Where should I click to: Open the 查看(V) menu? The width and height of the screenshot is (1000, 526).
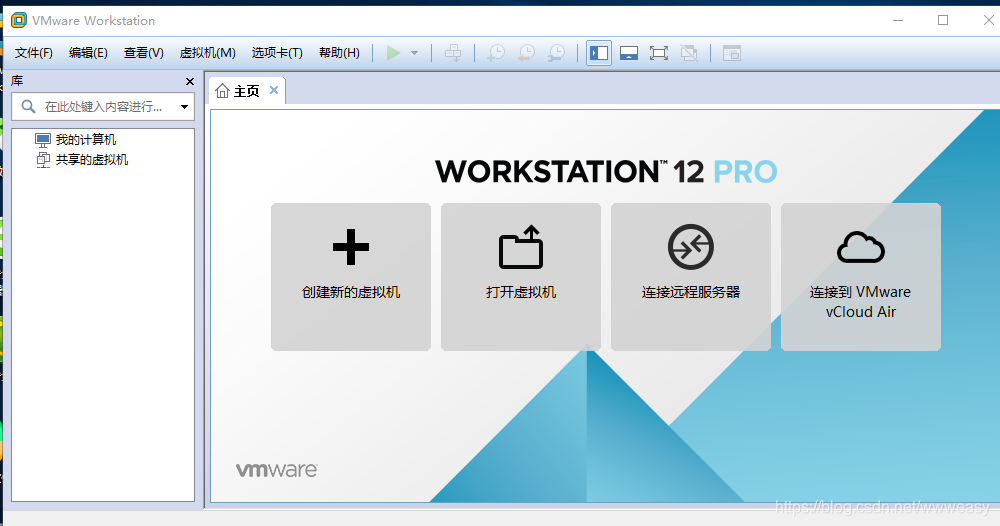tap(143, 53)
